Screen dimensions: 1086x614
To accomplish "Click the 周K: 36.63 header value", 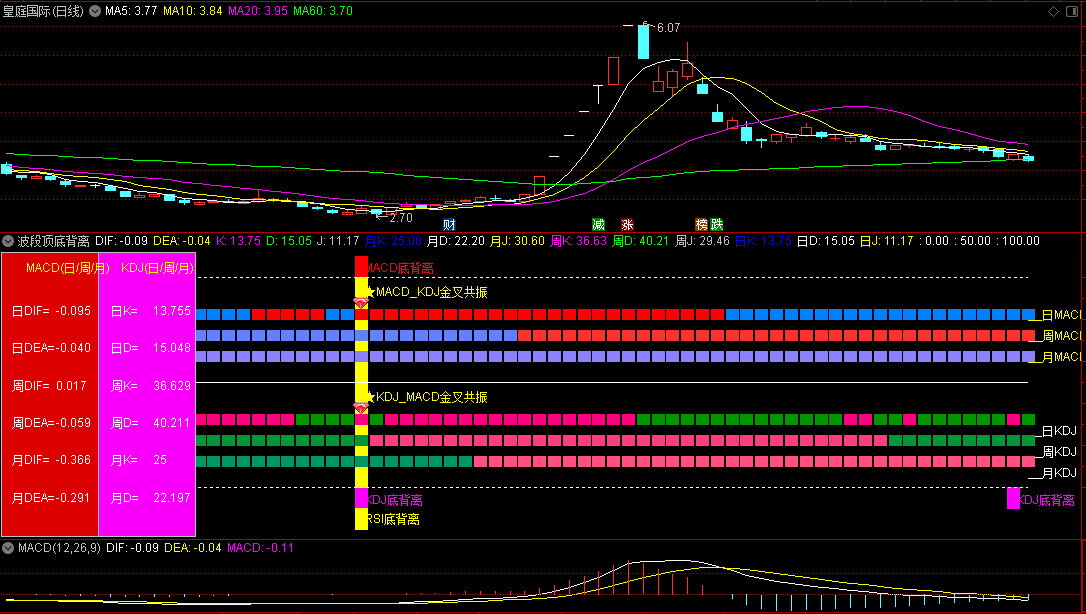I will pos(578,241).
